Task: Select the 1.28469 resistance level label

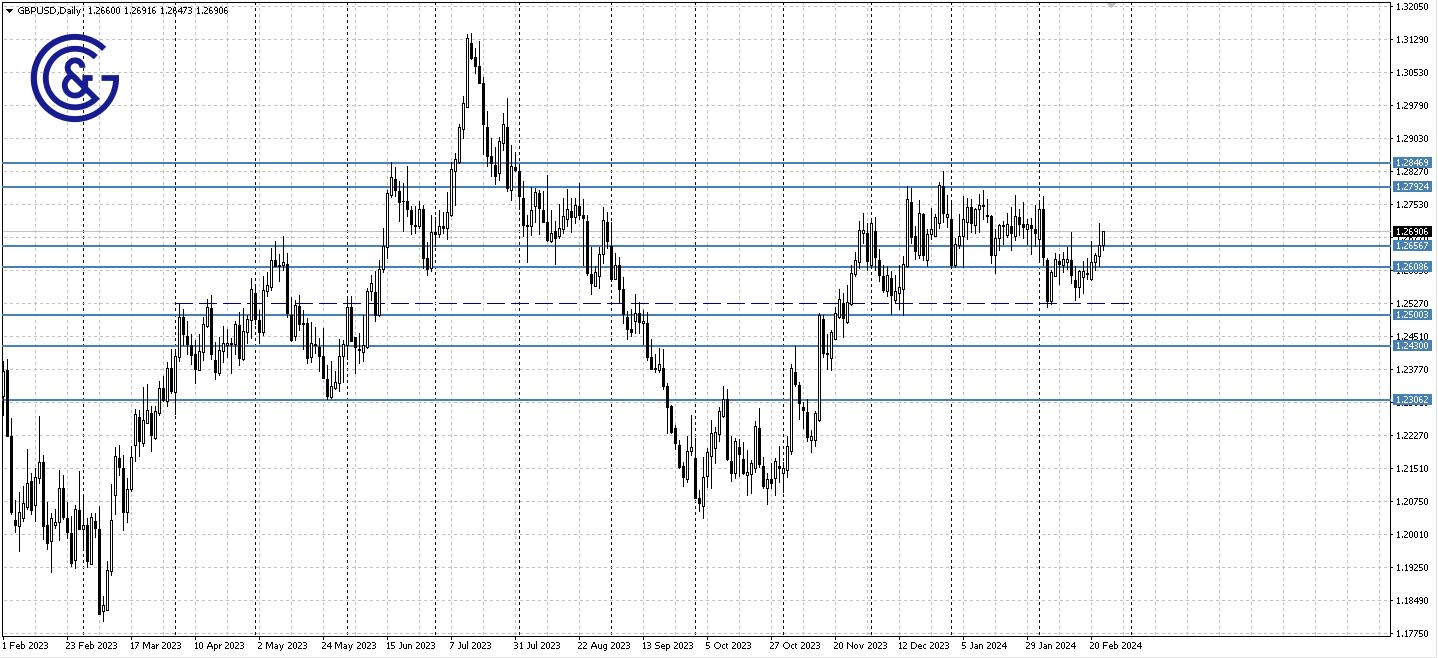Action: [1412, 162]
